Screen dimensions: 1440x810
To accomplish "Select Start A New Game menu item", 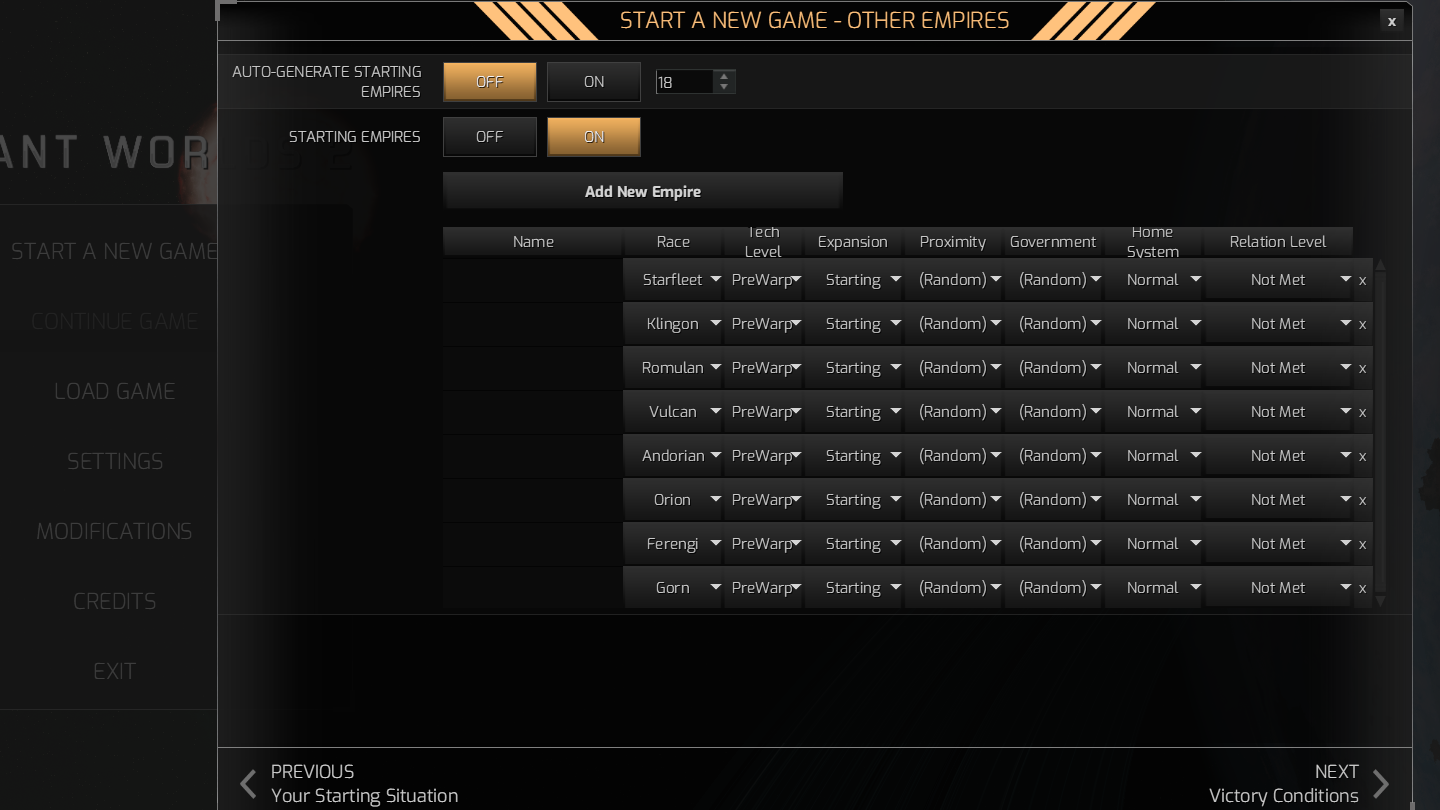I will point(114,251).
